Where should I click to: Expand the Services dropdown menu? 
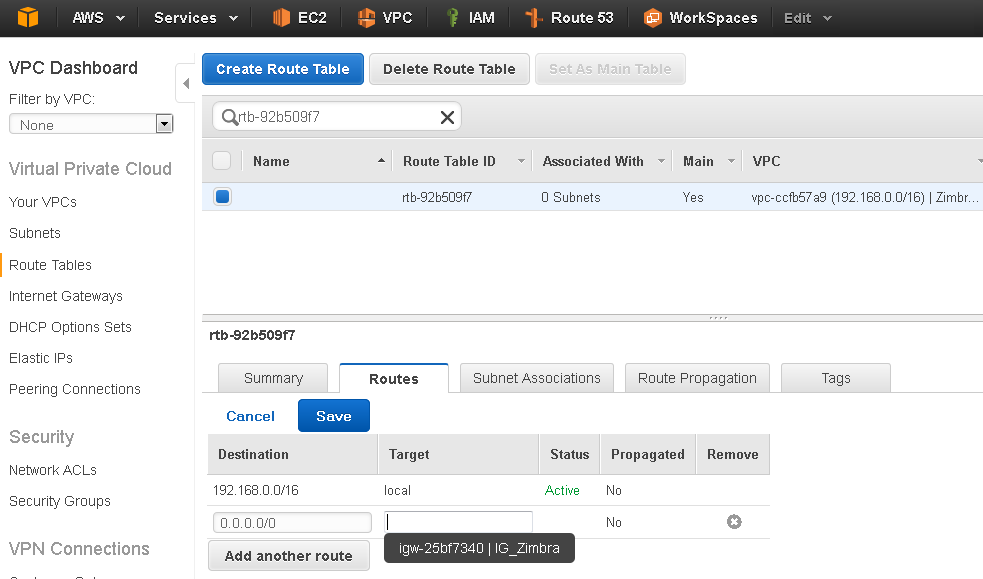pos(196,18)
